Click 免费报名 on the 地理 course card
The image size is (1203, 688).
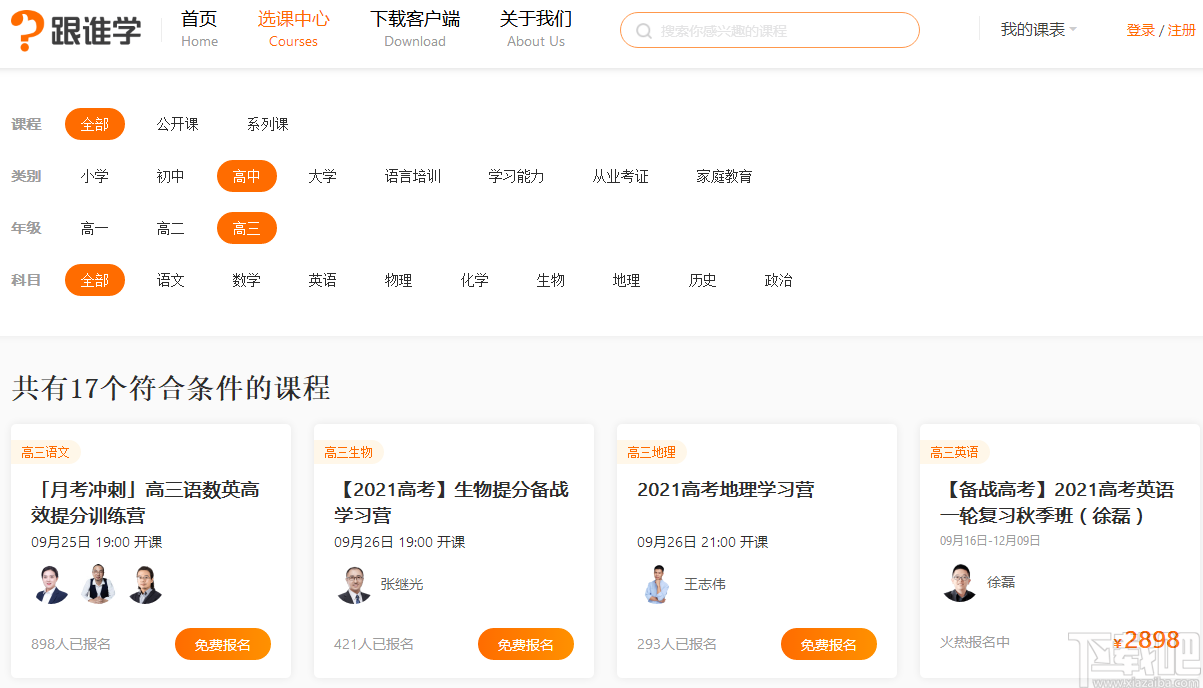coord(829,644)
